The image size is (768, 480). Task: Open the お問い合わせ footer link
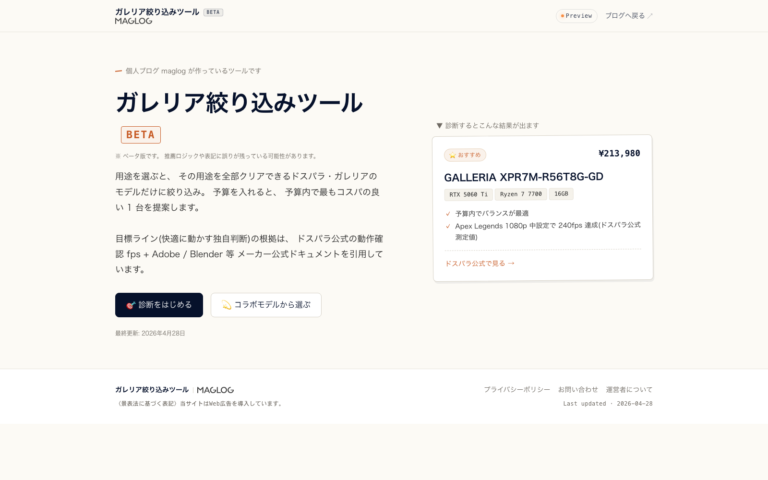(578, 389)
